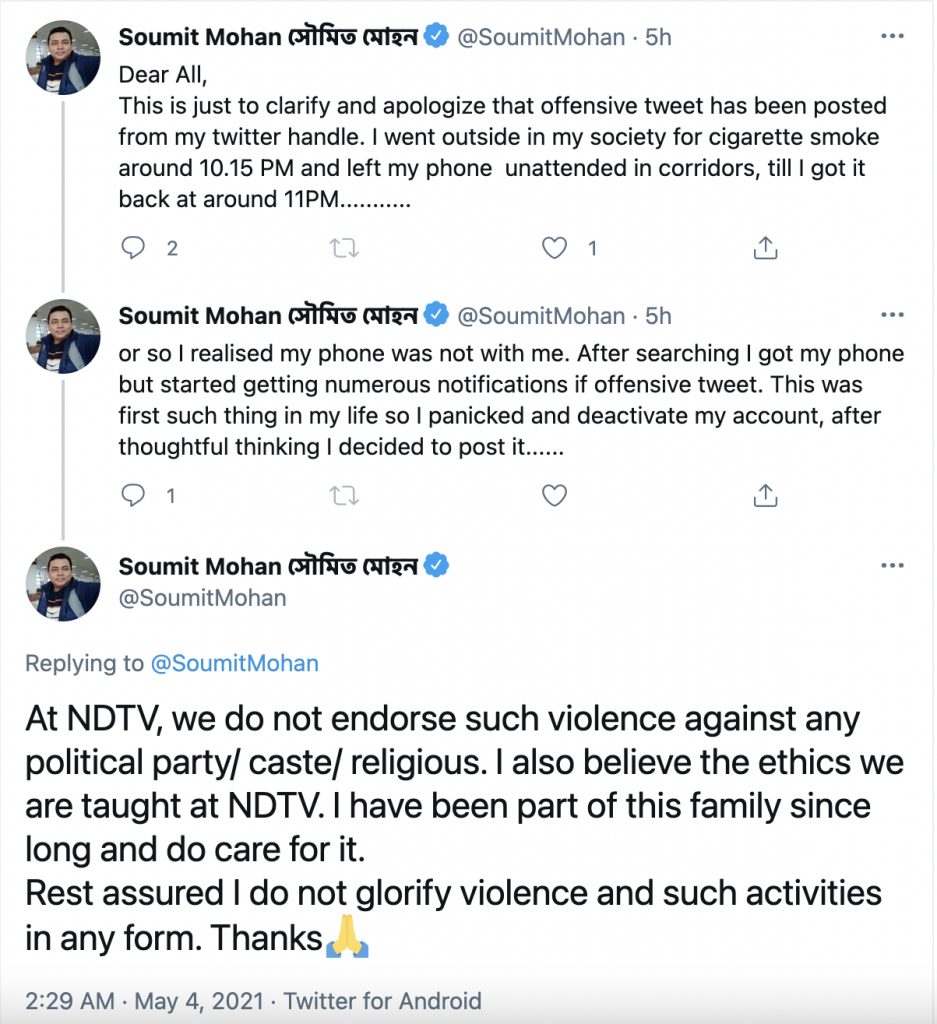Open profile avatar of first tweet
937x1024 pixels.
pyautogui.click(x=63, y=57)
